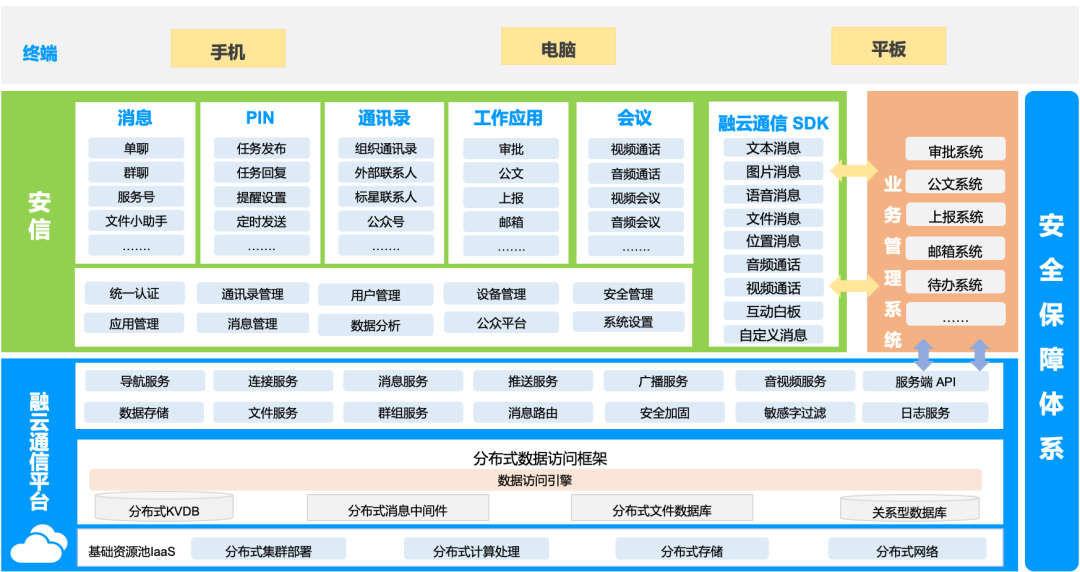Click the left blue vertical double arrow
This screenshot has width=1080, height=572.
pyautogui.click(x=924, y=354)
